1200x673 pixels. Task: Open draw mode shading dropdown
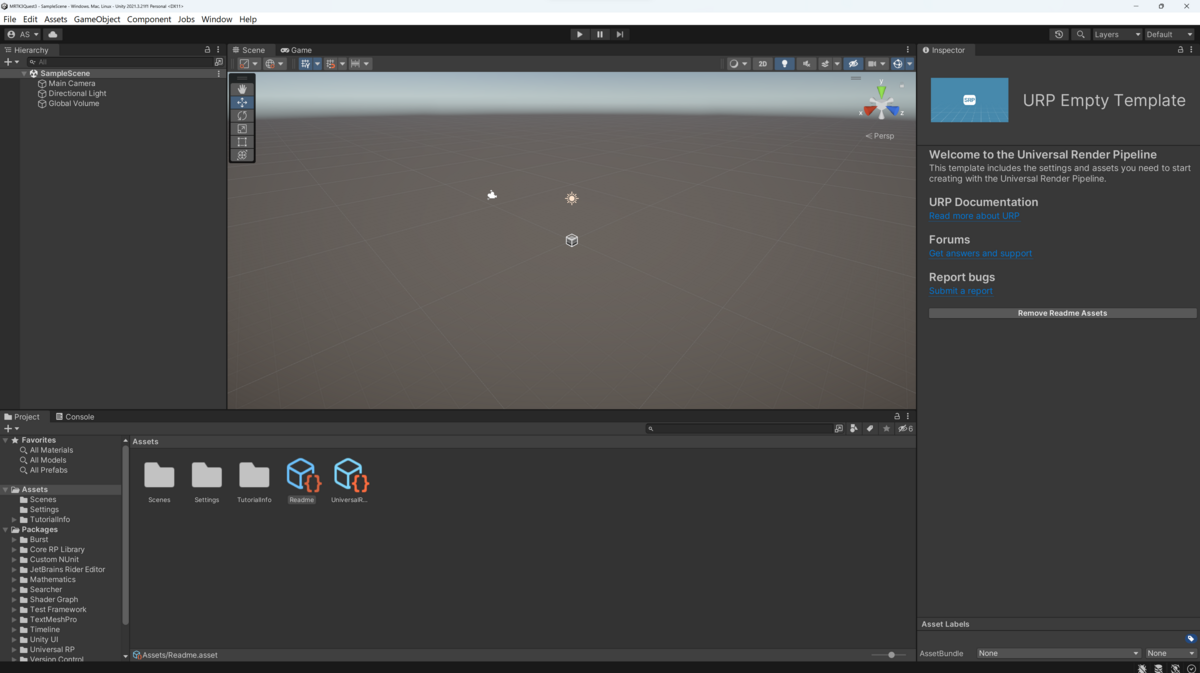pos(738,64)
